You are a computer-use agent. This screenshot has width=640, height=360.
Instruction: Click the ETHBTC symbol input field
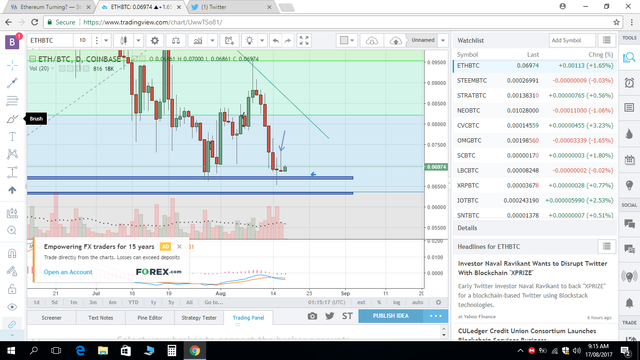[x=49, y=40]
